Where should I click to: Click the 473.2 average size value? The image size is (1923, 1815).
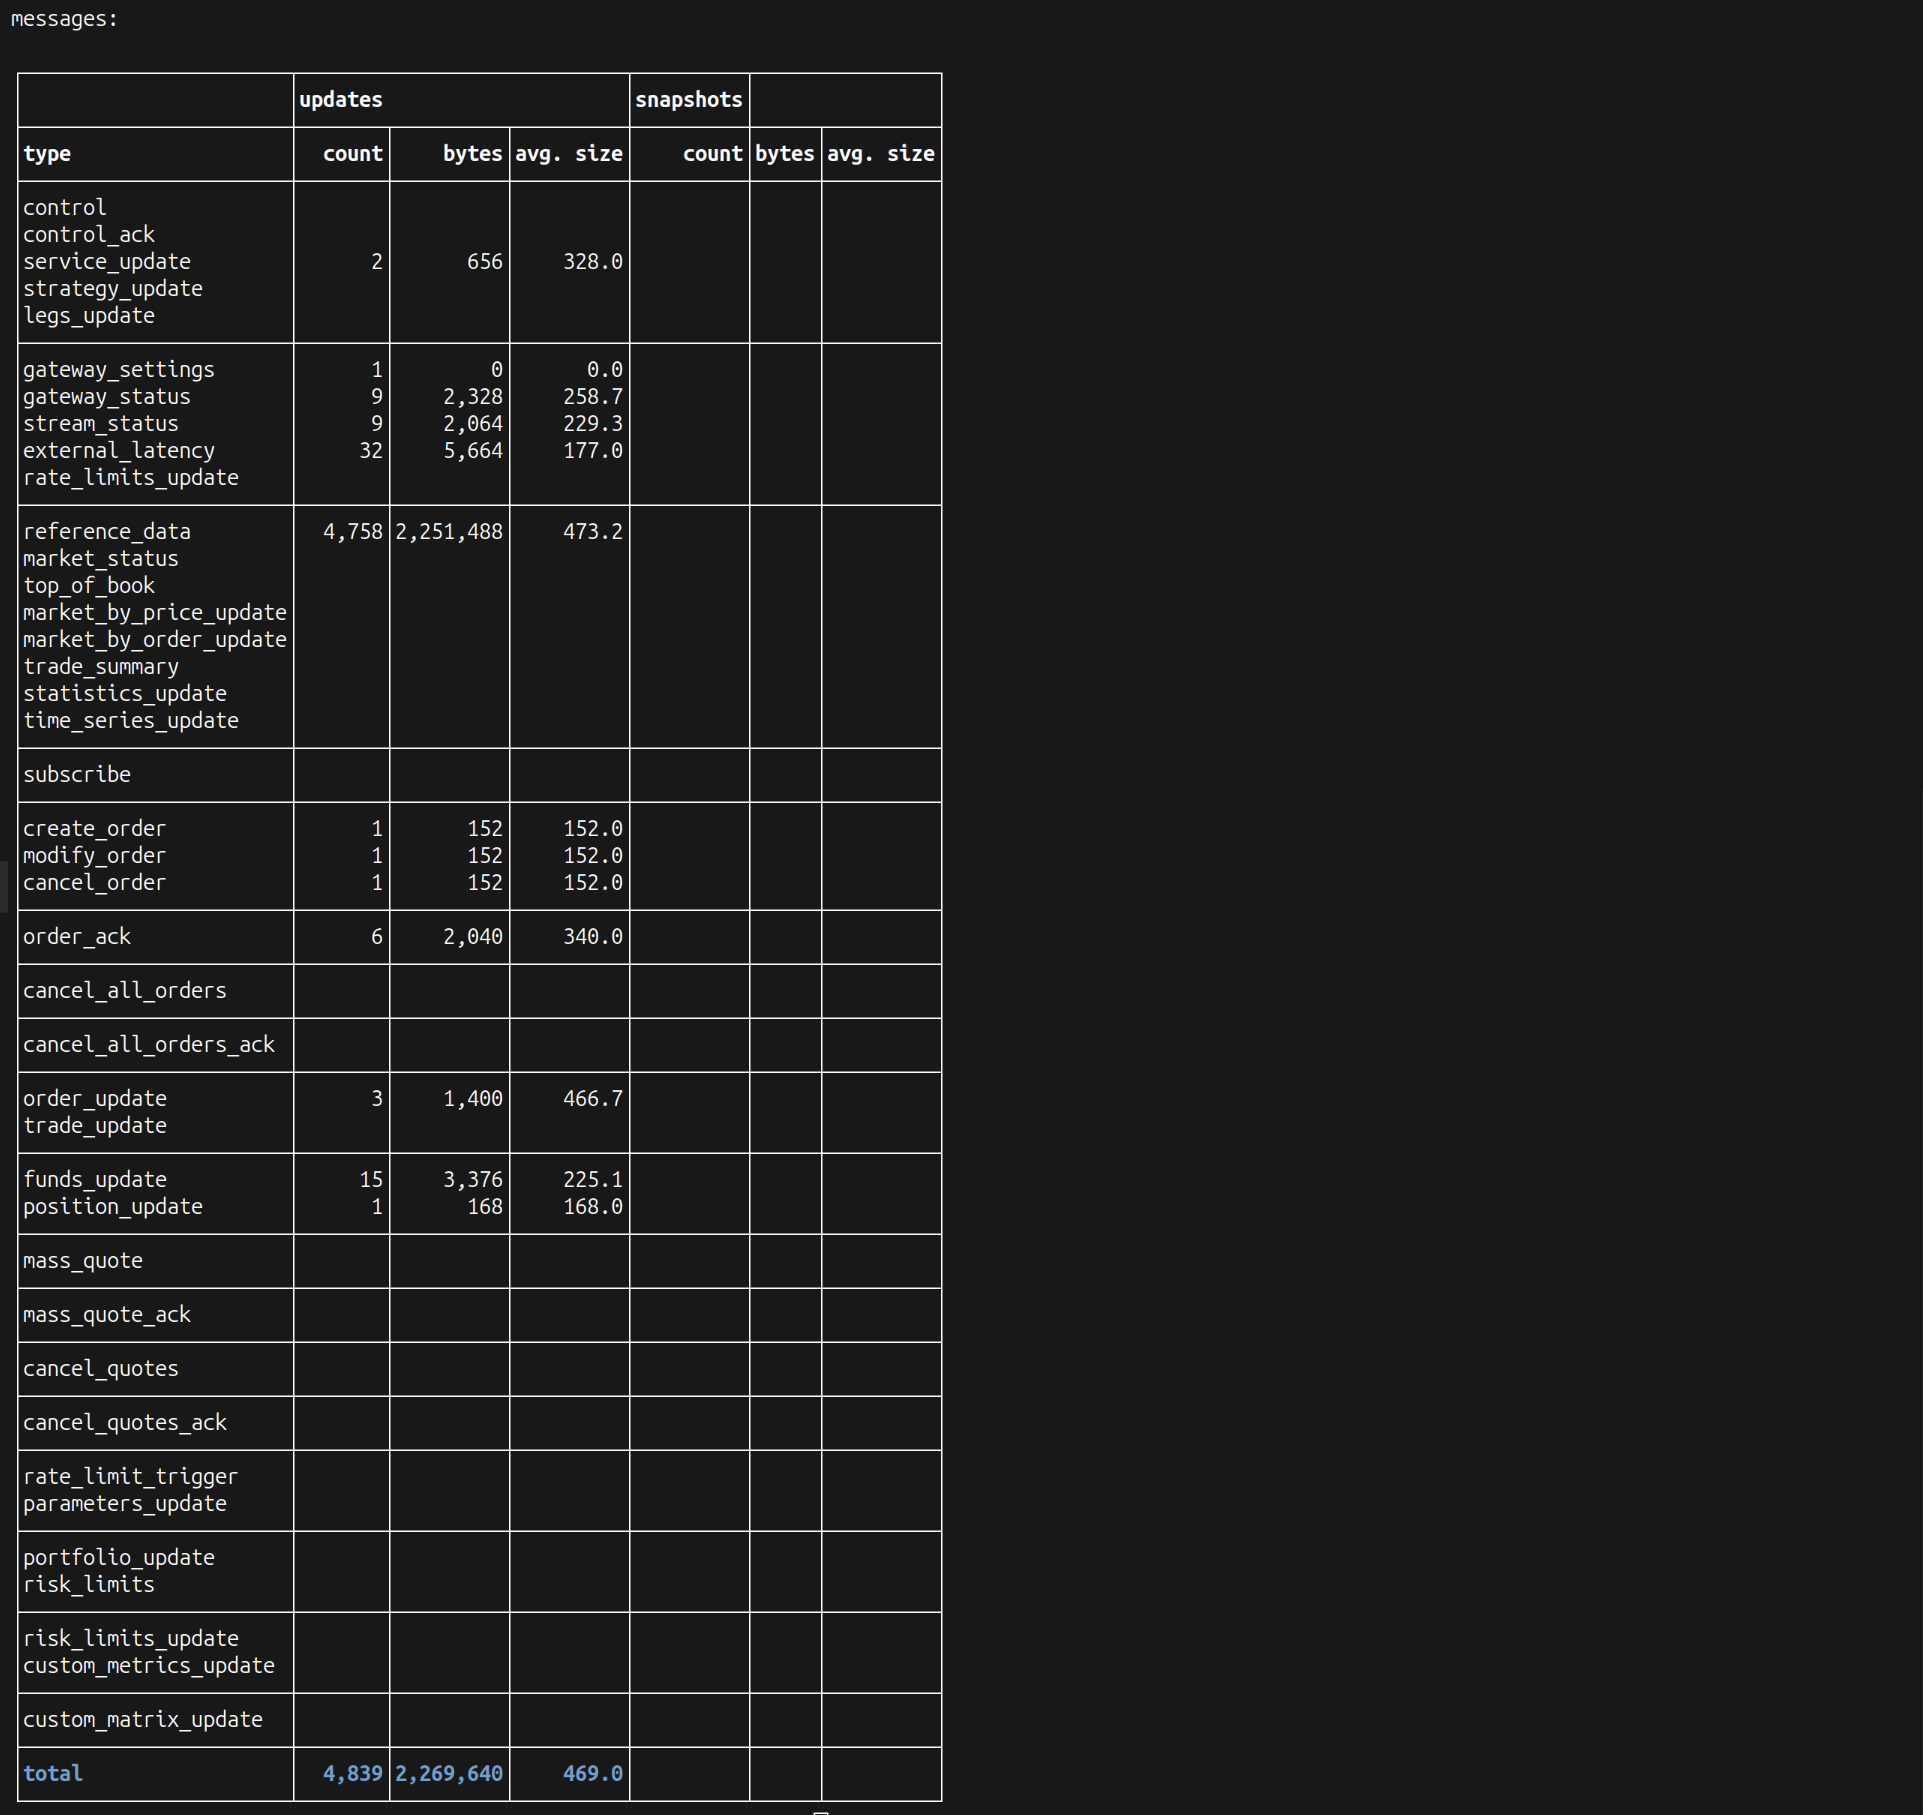point(593,532)
